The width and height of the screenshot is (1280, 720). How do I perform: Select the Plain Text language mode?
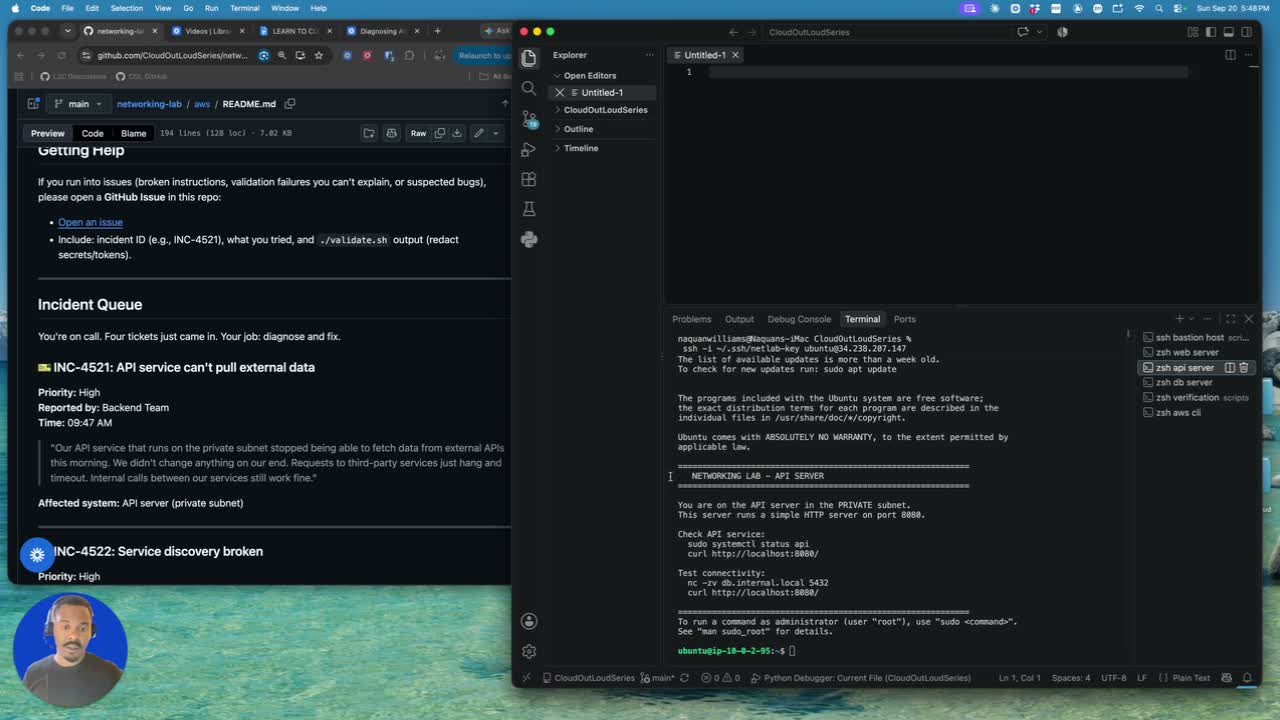pos(1191,678)
